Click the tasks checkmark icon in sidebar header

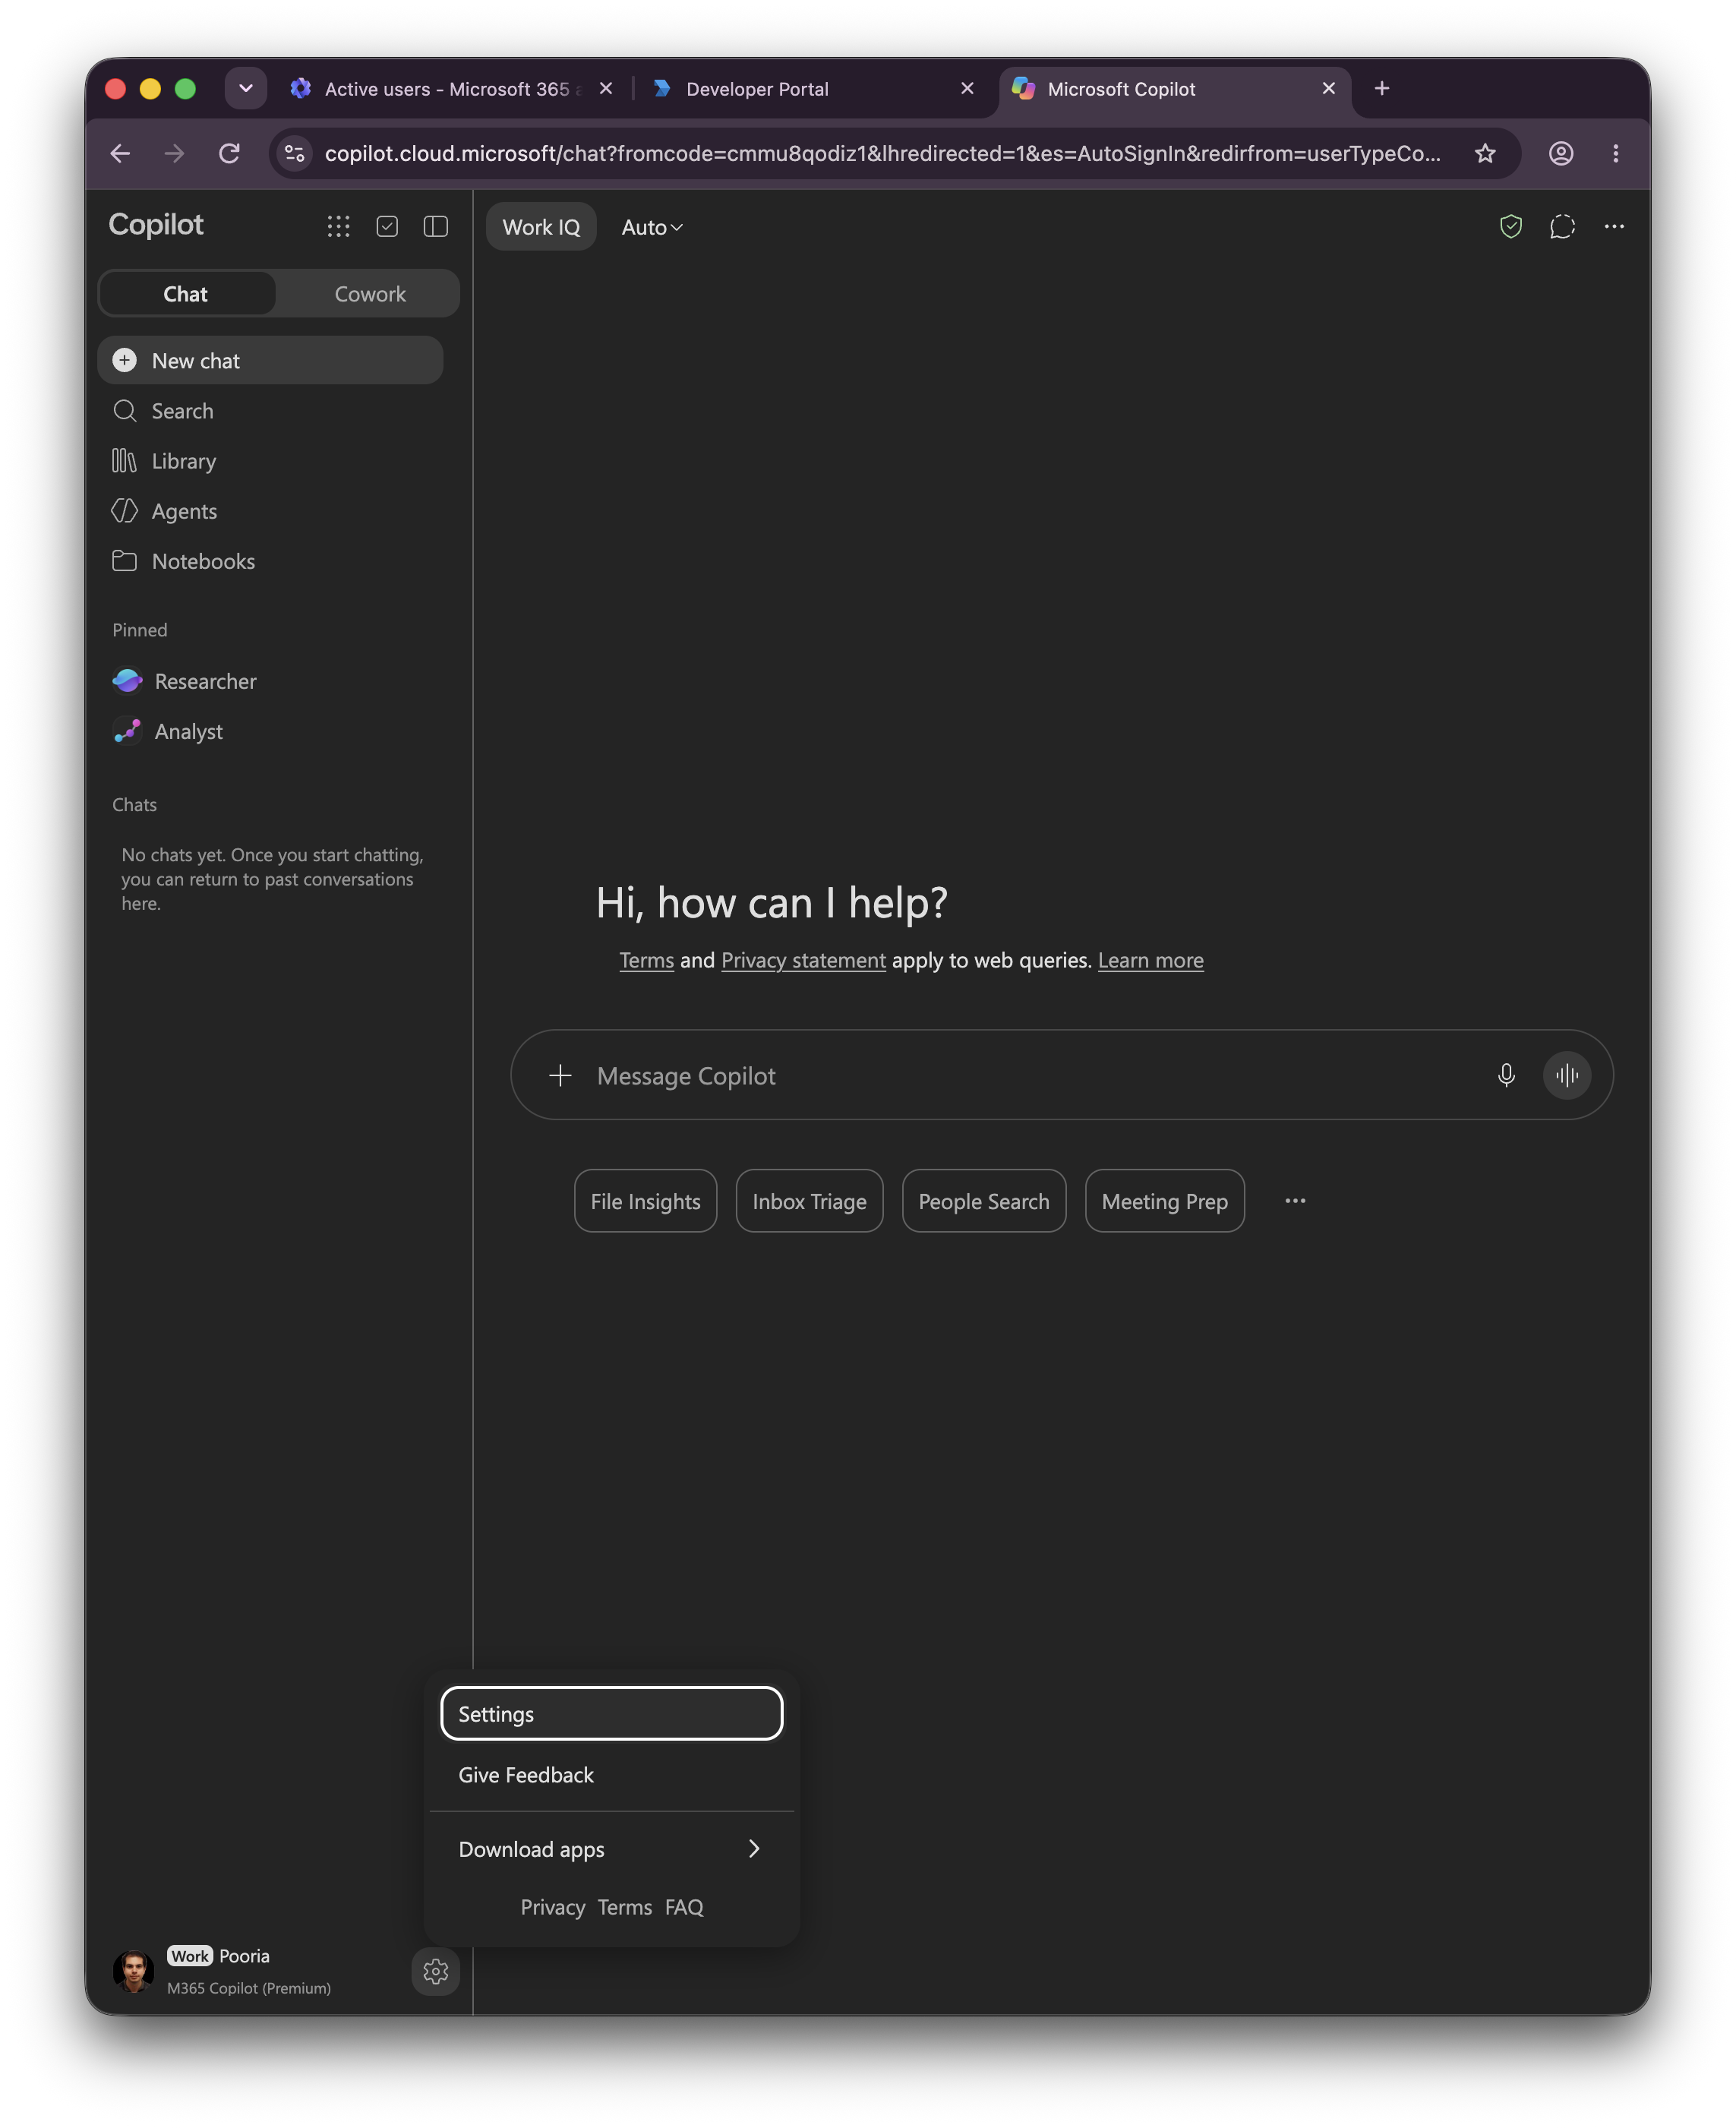point(387,227)
